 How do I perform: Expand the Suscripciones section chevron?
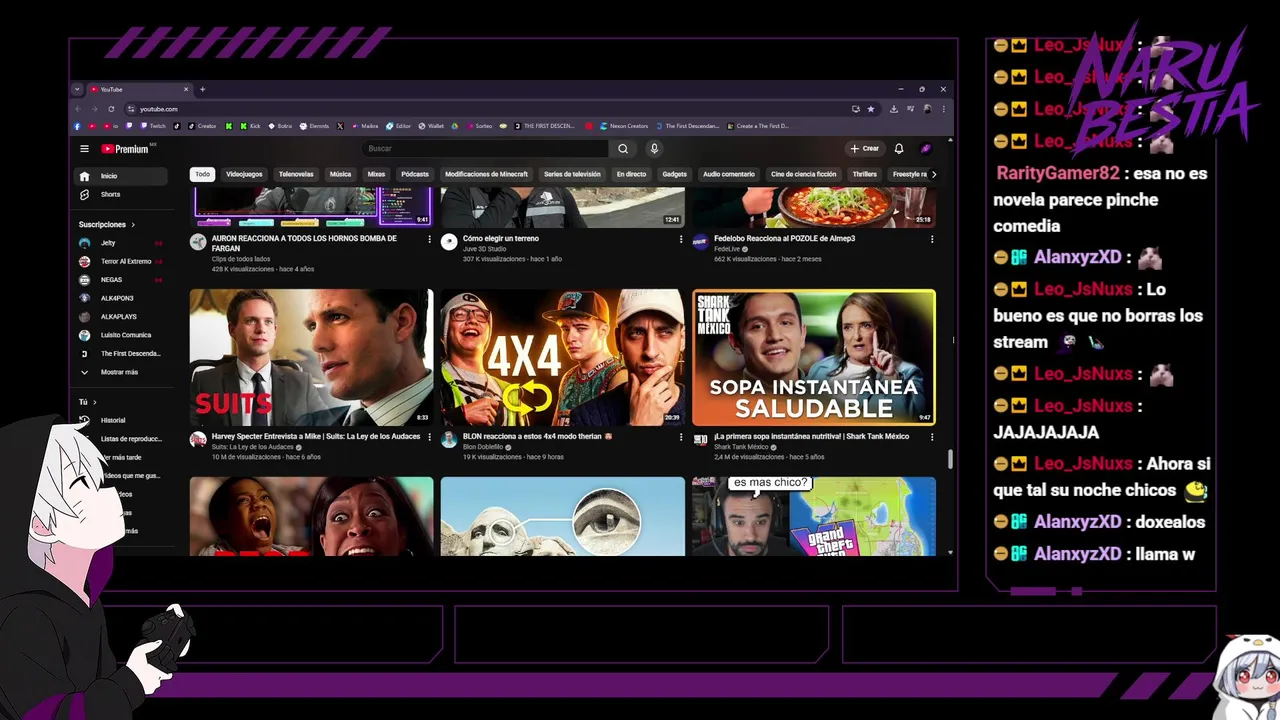click(133, 225)
